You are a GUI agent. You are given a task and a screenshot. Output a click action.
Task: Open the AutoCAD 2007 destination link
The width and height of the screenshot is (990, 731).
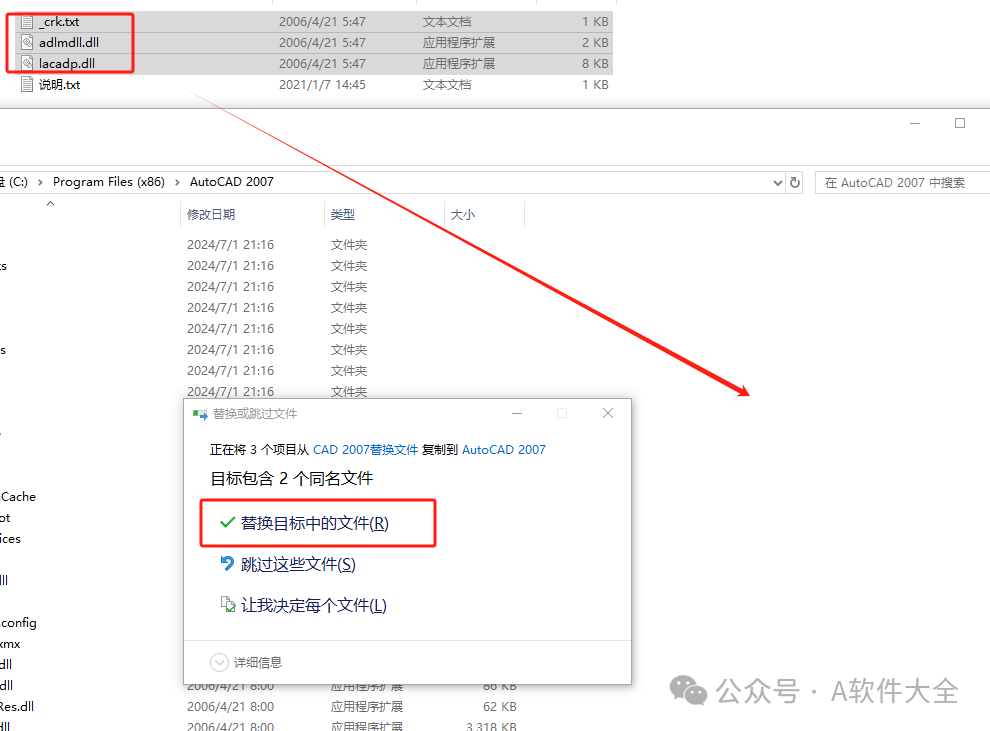tap(504, 449)
